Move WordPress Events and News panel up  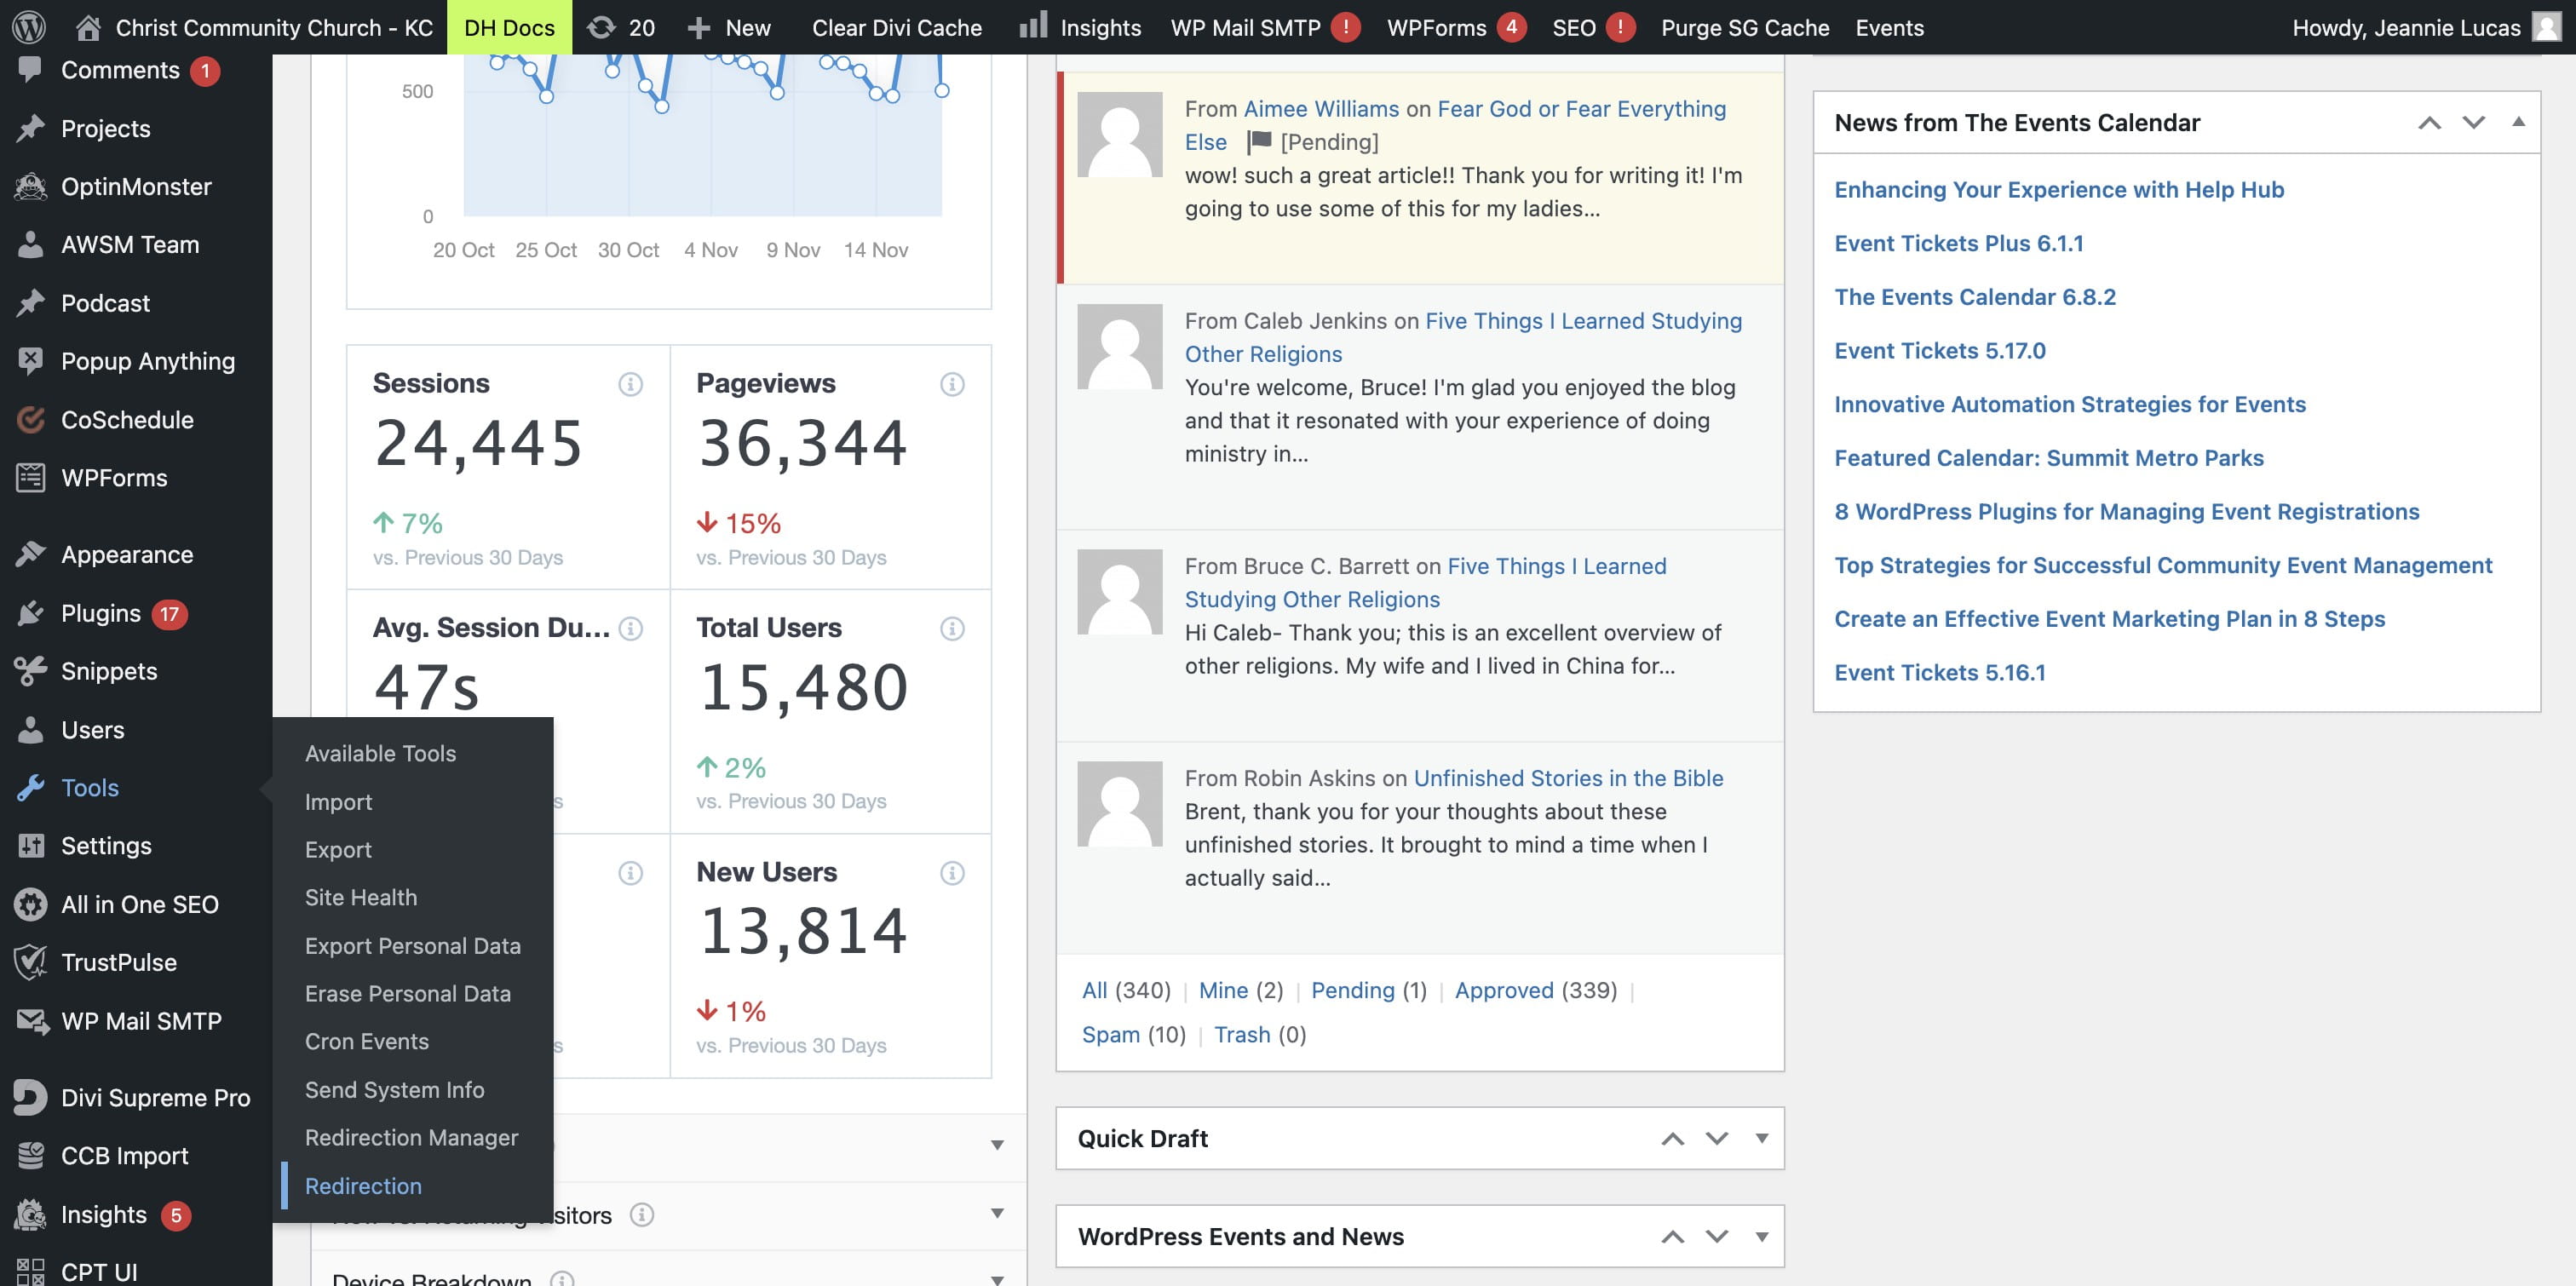point(1672,1237)
